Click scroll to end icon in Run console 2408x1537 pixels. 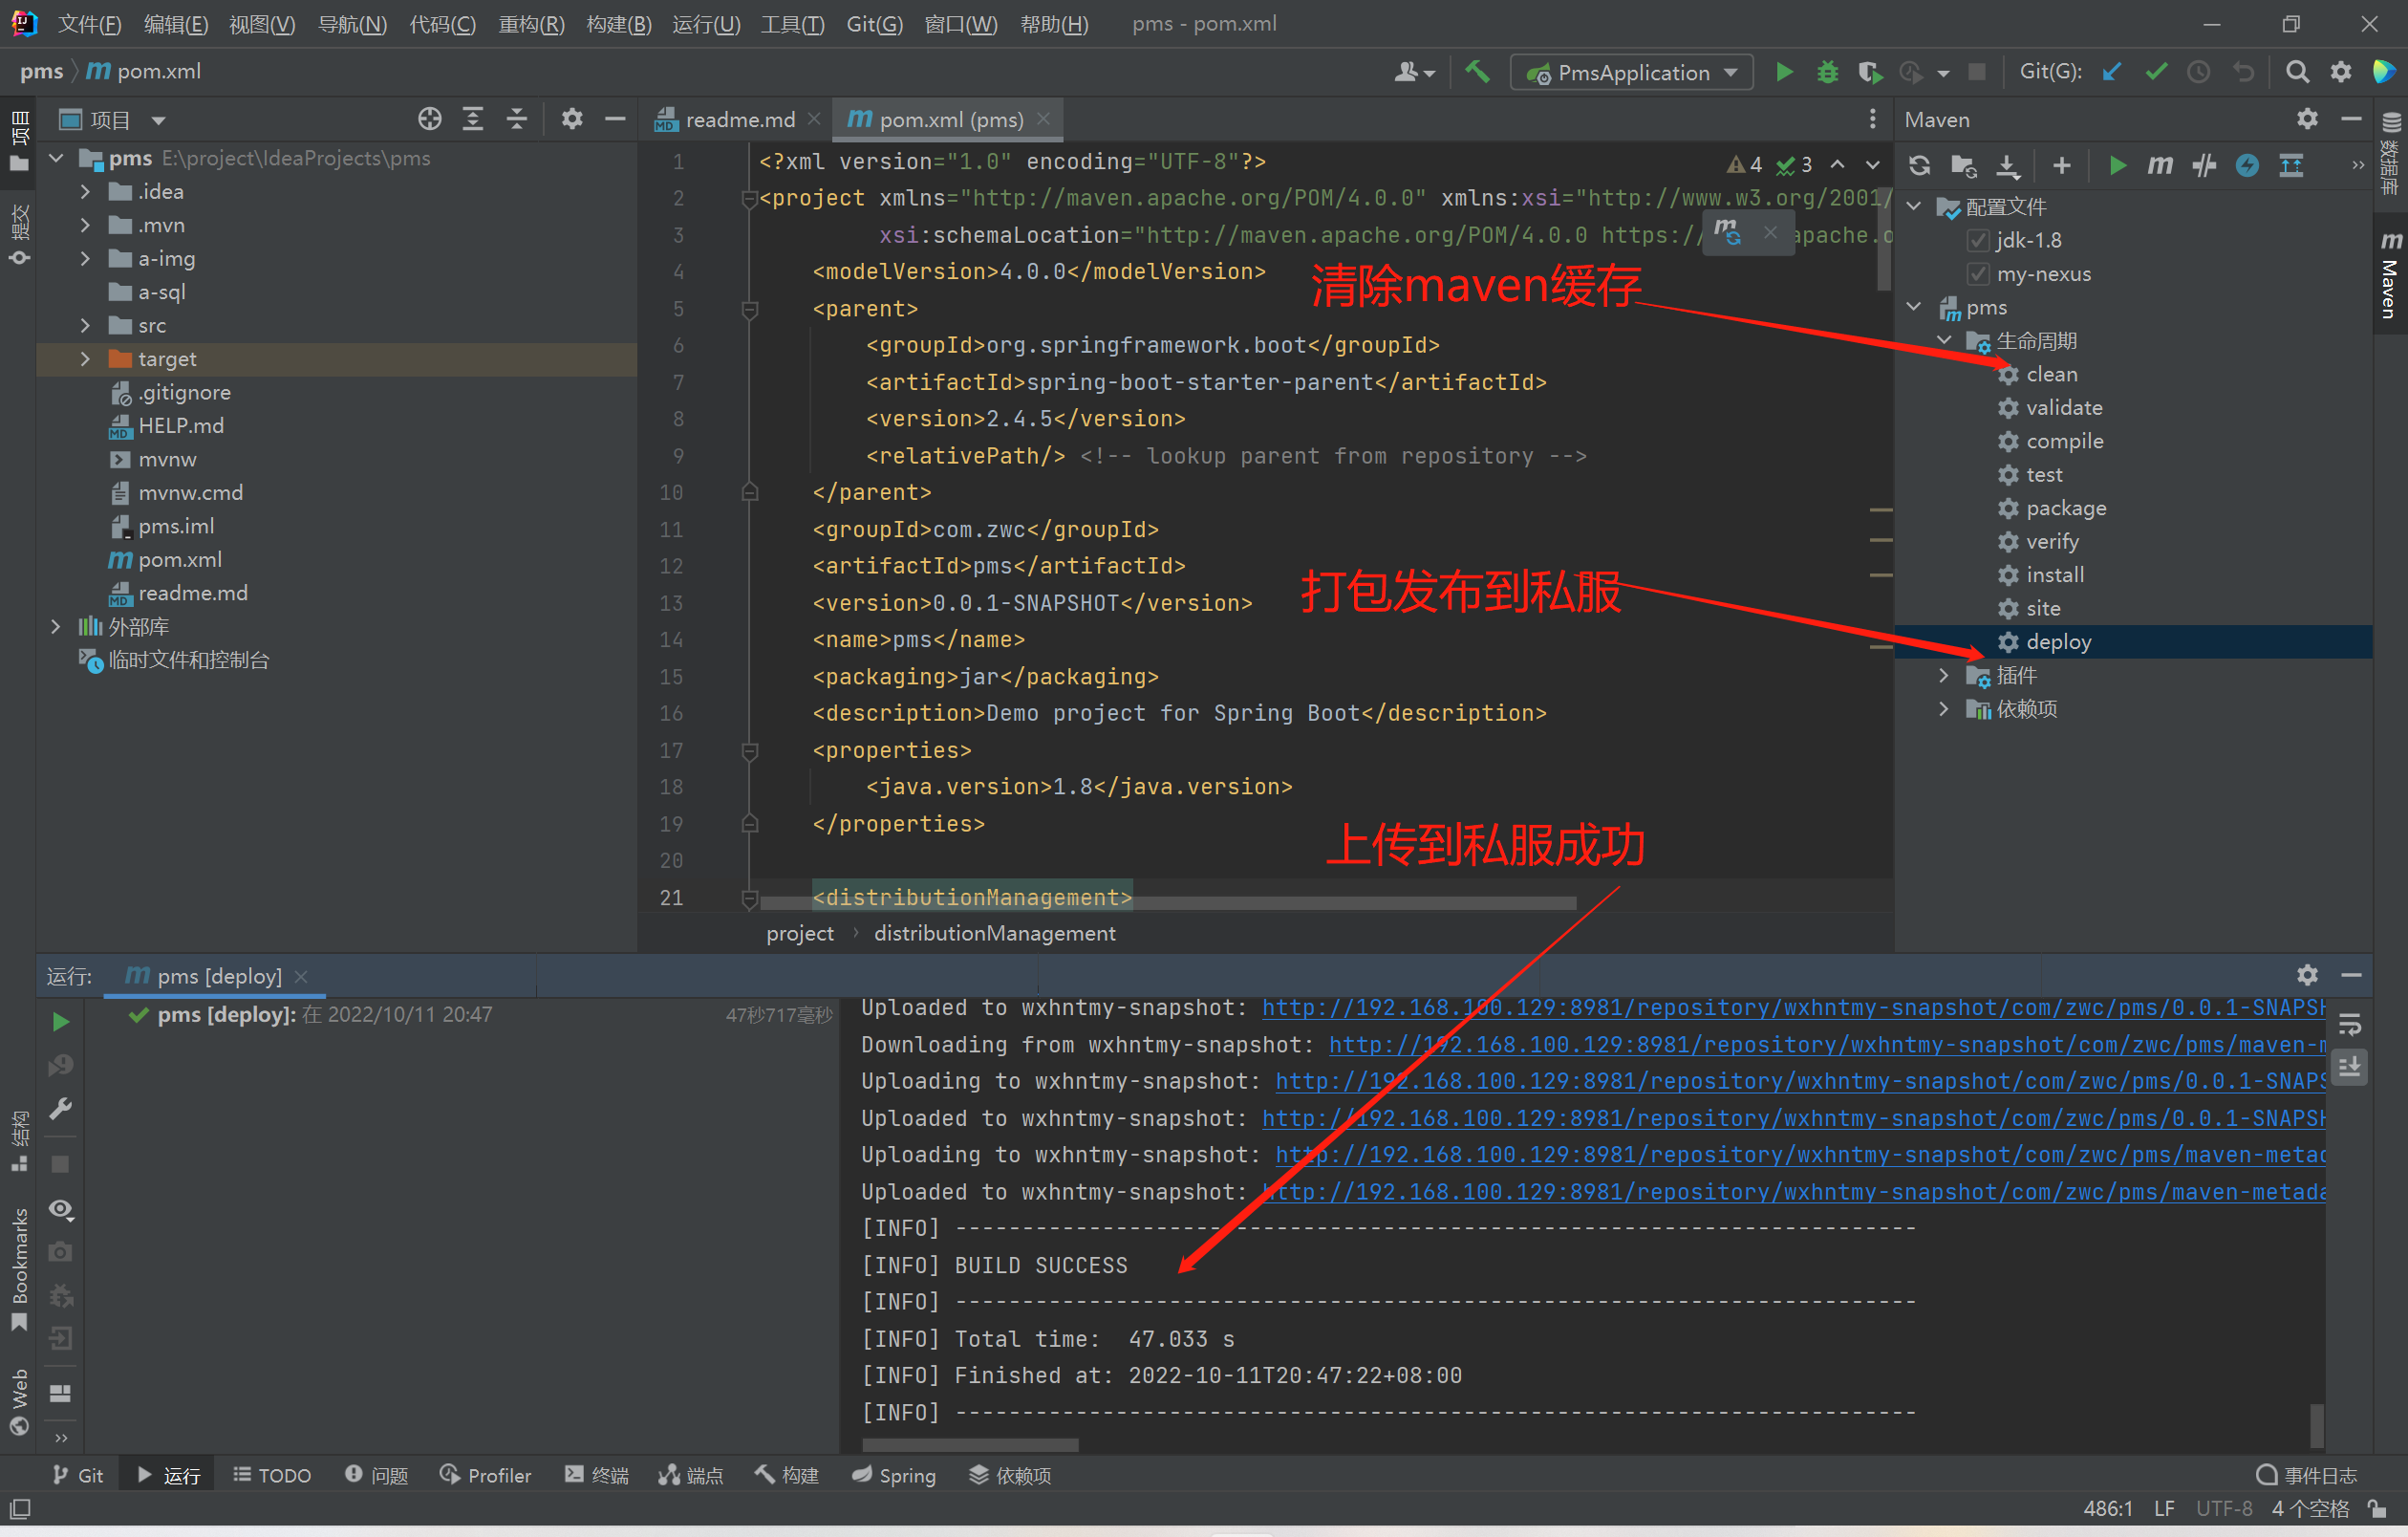coord(2350,1067)
